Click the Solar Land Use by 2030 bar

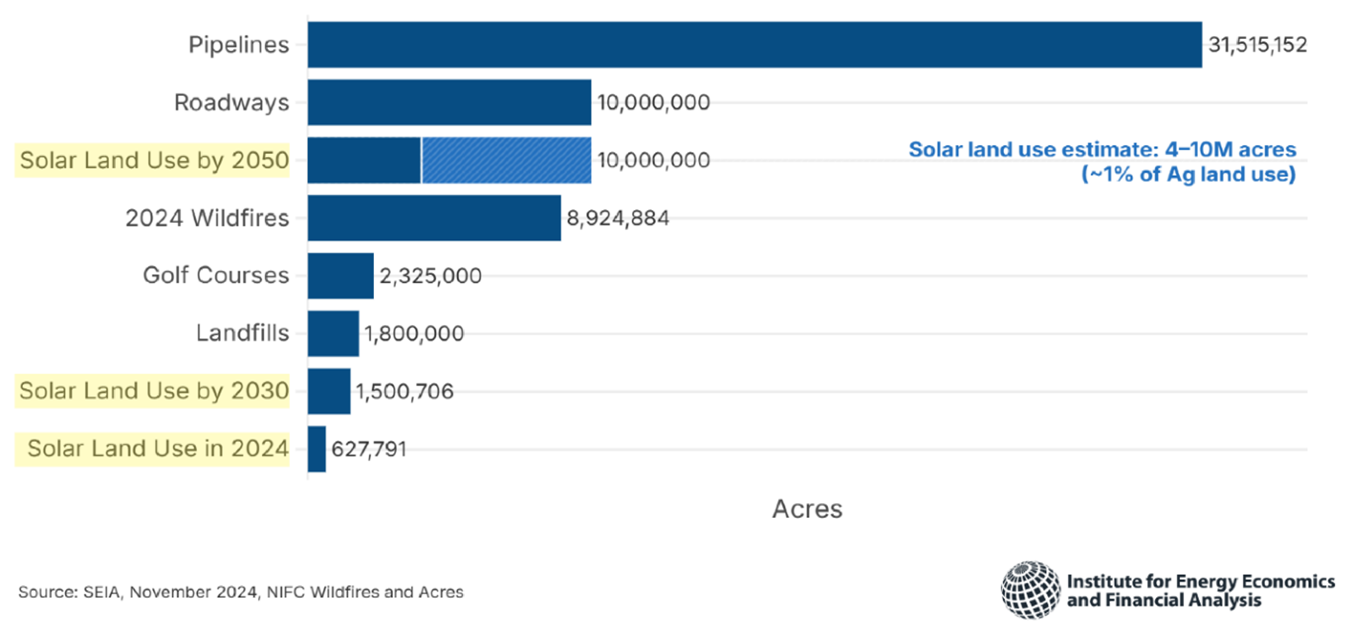coord(328,390)
